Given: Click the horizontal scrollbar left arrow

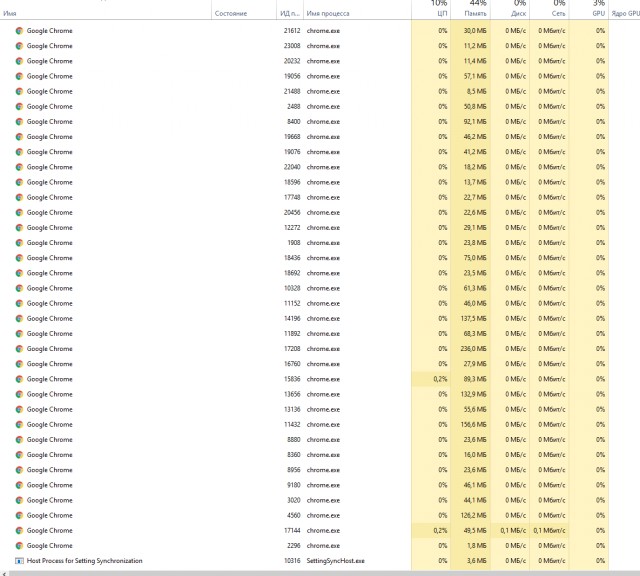Looking at the screenshot, I should pos(4,574).
